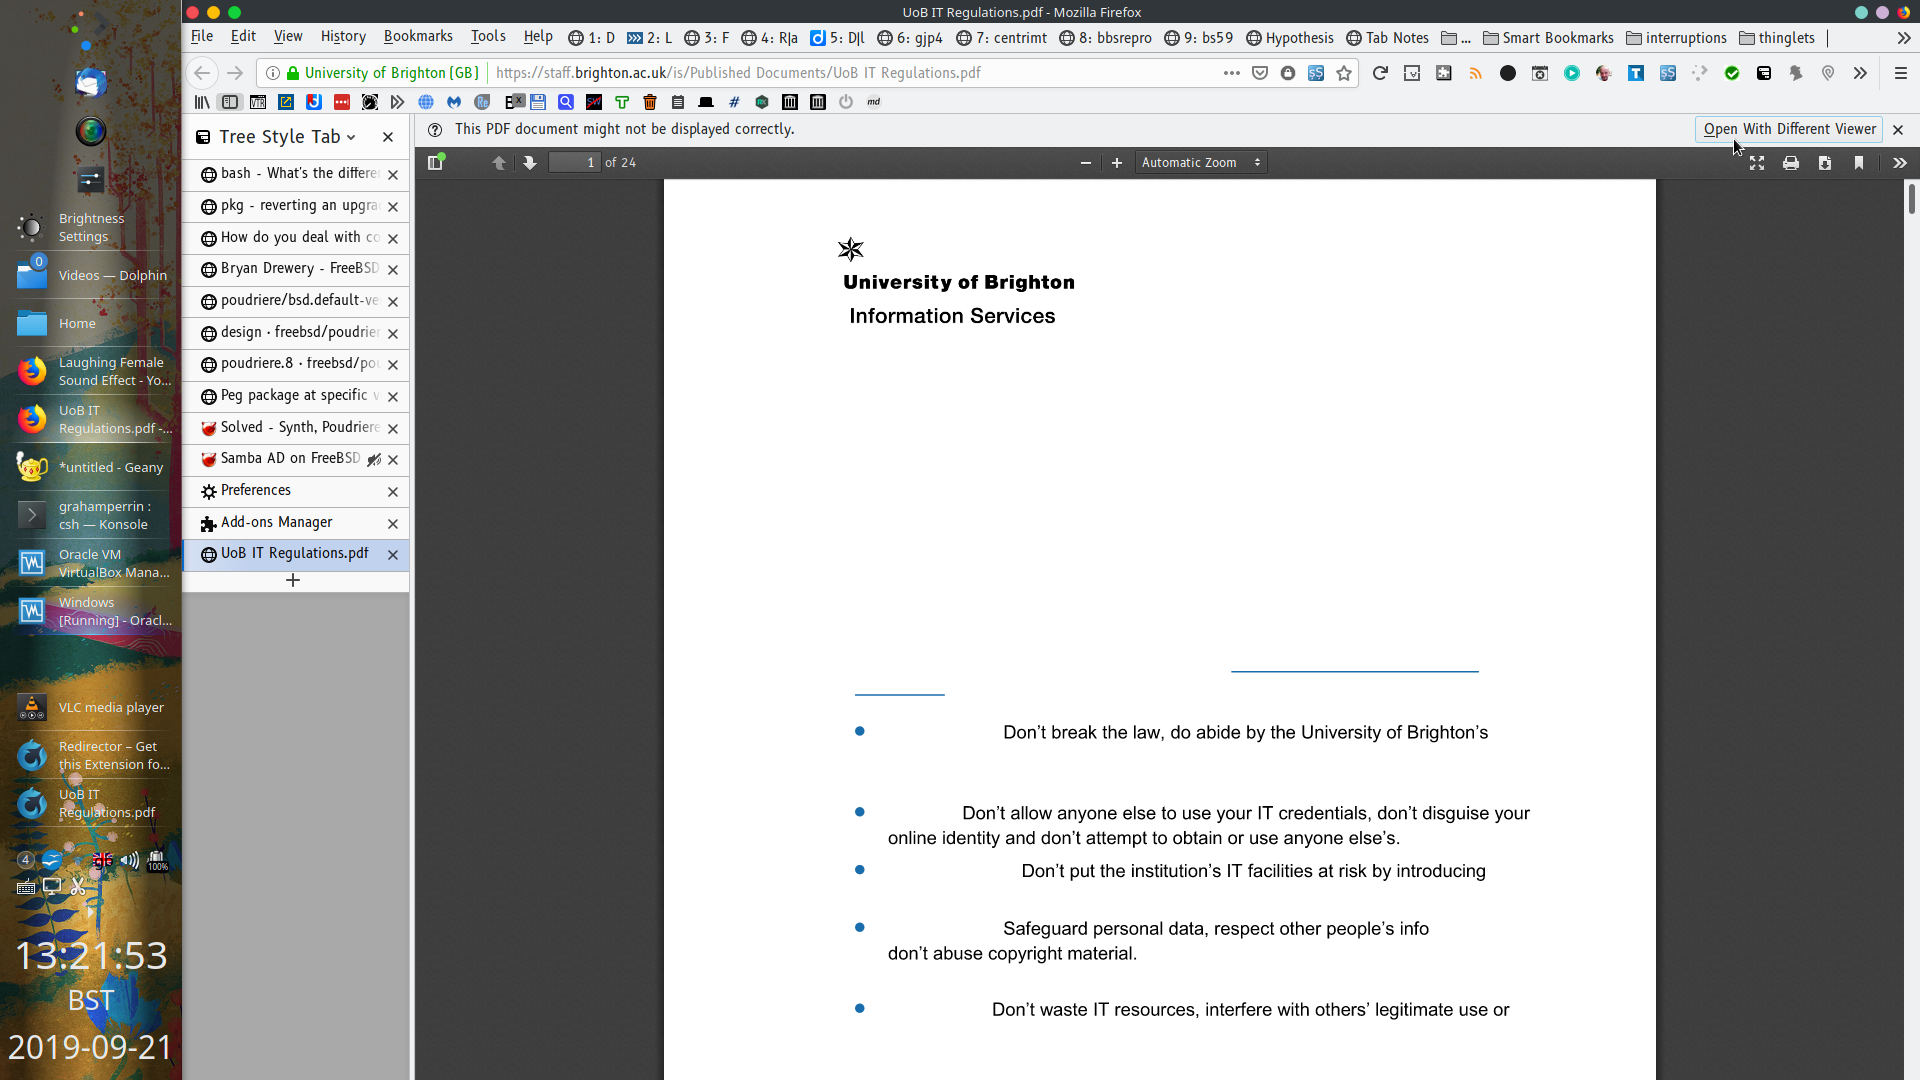The image size is (1920, 1080).
Task: Open the Automatic Zoom dropdown
Action: (1200, 162)
